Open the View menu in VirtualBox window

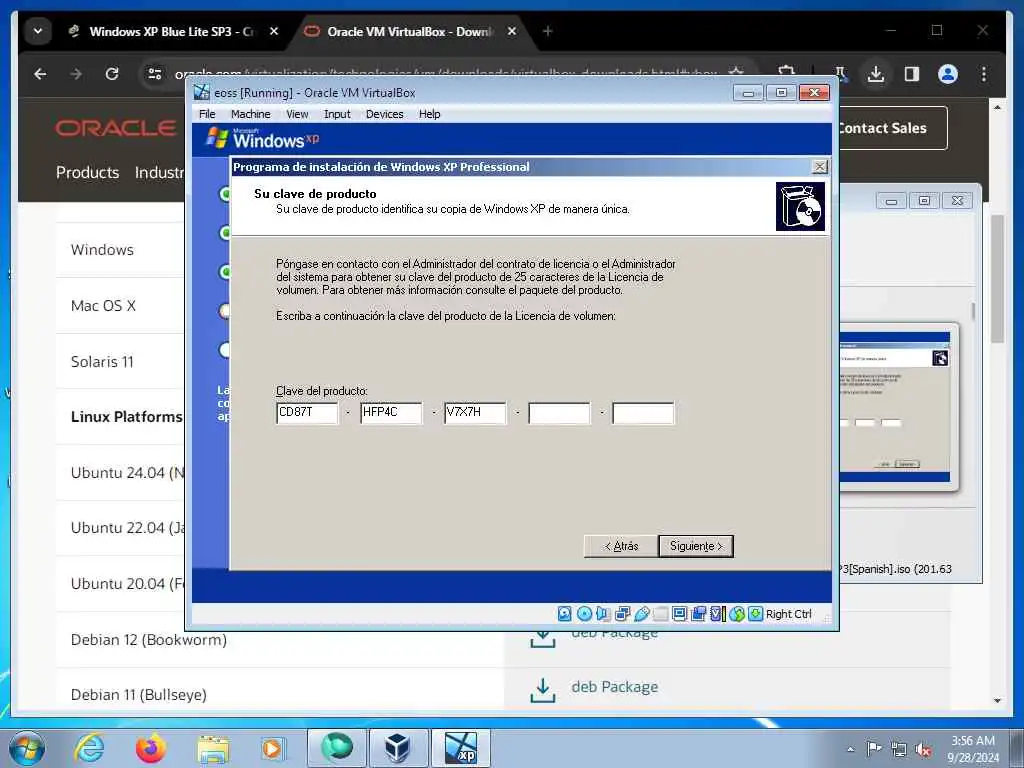pos(297,114)
